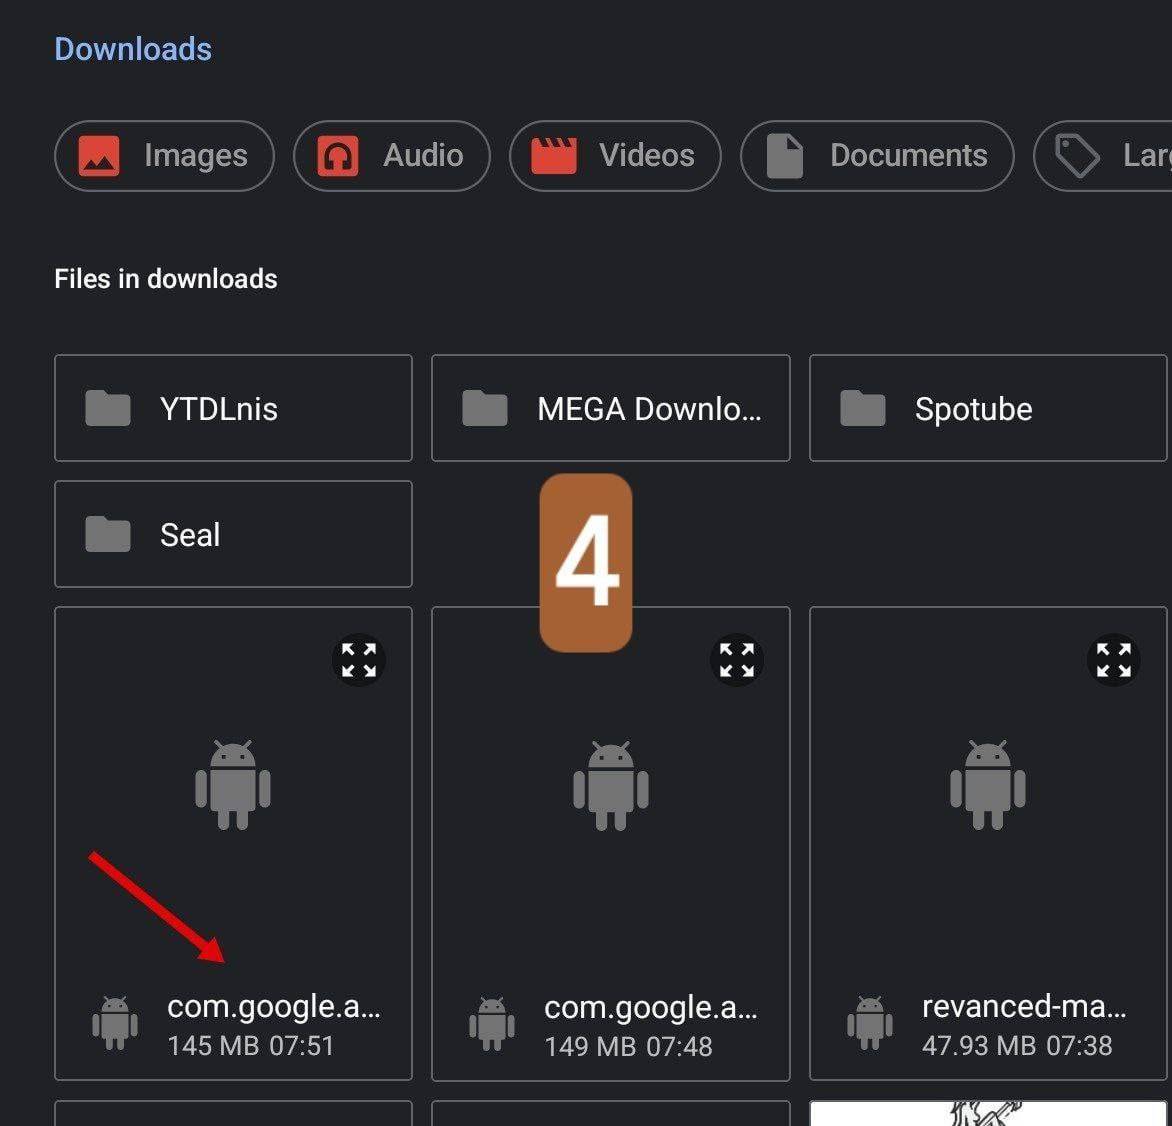Open the Seal folder
Image resolution: width=1172 pixels, height=1126 pixels.
click(x=233, y=534)
